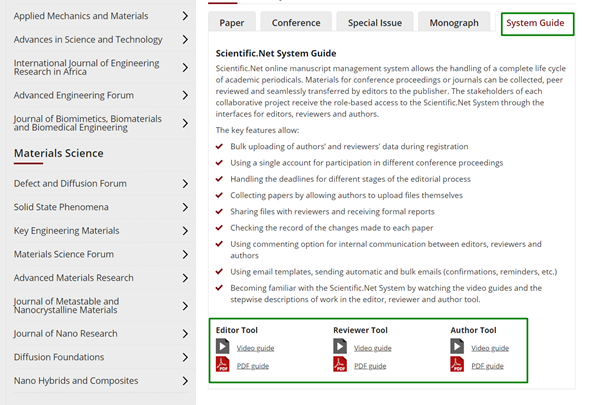The height and width of the screenshot is (405, 602).
Task: Play the Editor Tool video guide icon
Action: point(222,346)
